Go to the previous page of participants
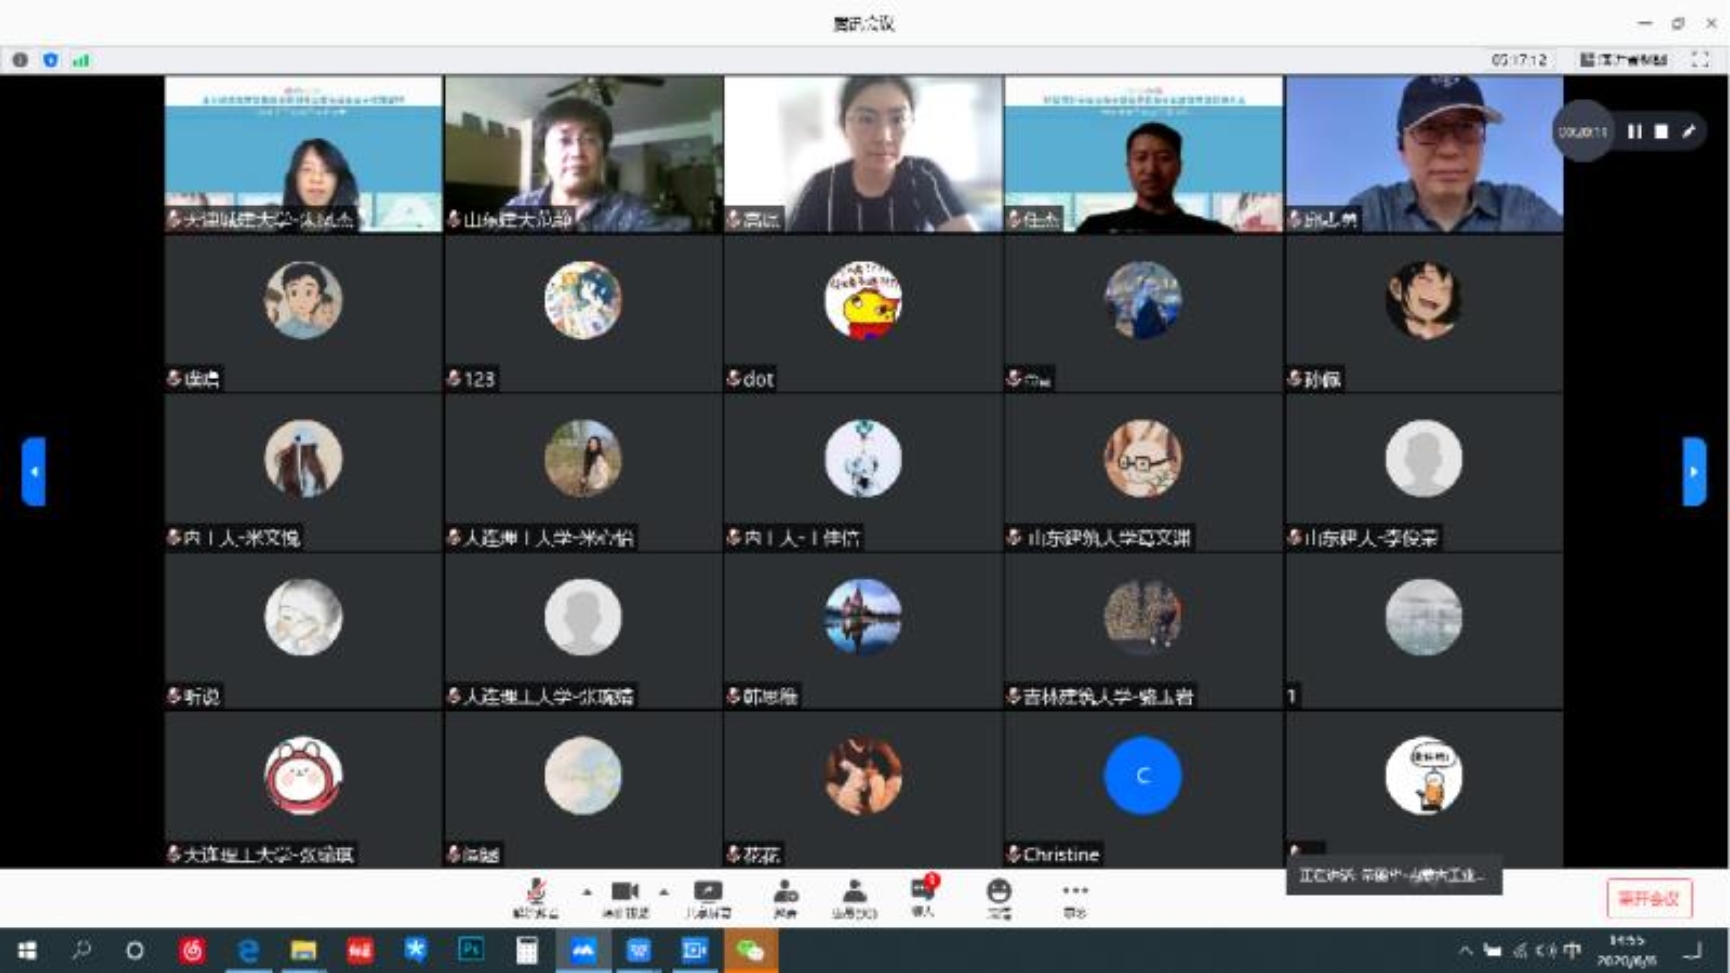The width and height of the screenshot is (1730, 973). tap(34, 471)
